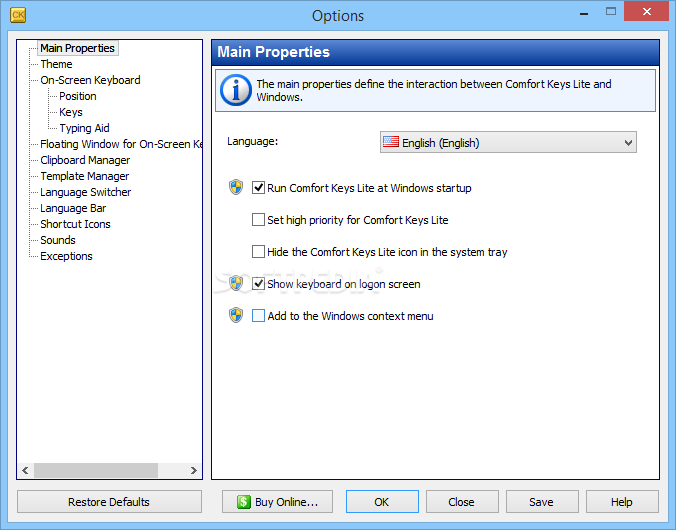Open the Theme settings page
The image size is (676, 530).
pyautogui.click(x=56, y=64)
